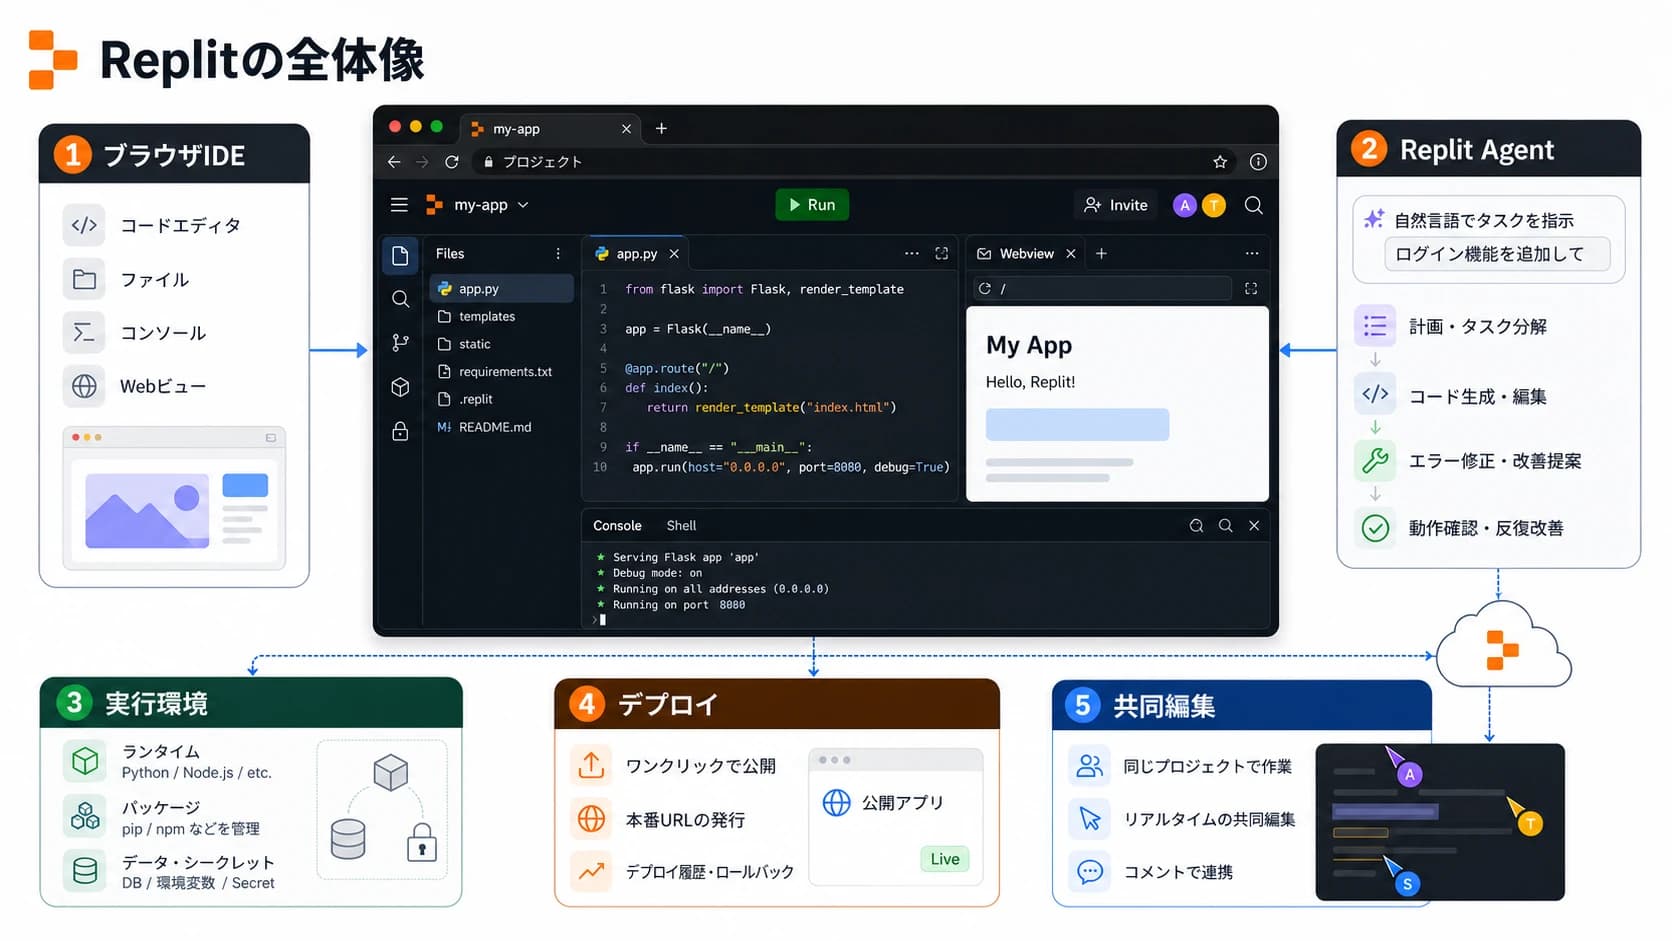Click the ファイル folder icon

[x=84, y=279]
